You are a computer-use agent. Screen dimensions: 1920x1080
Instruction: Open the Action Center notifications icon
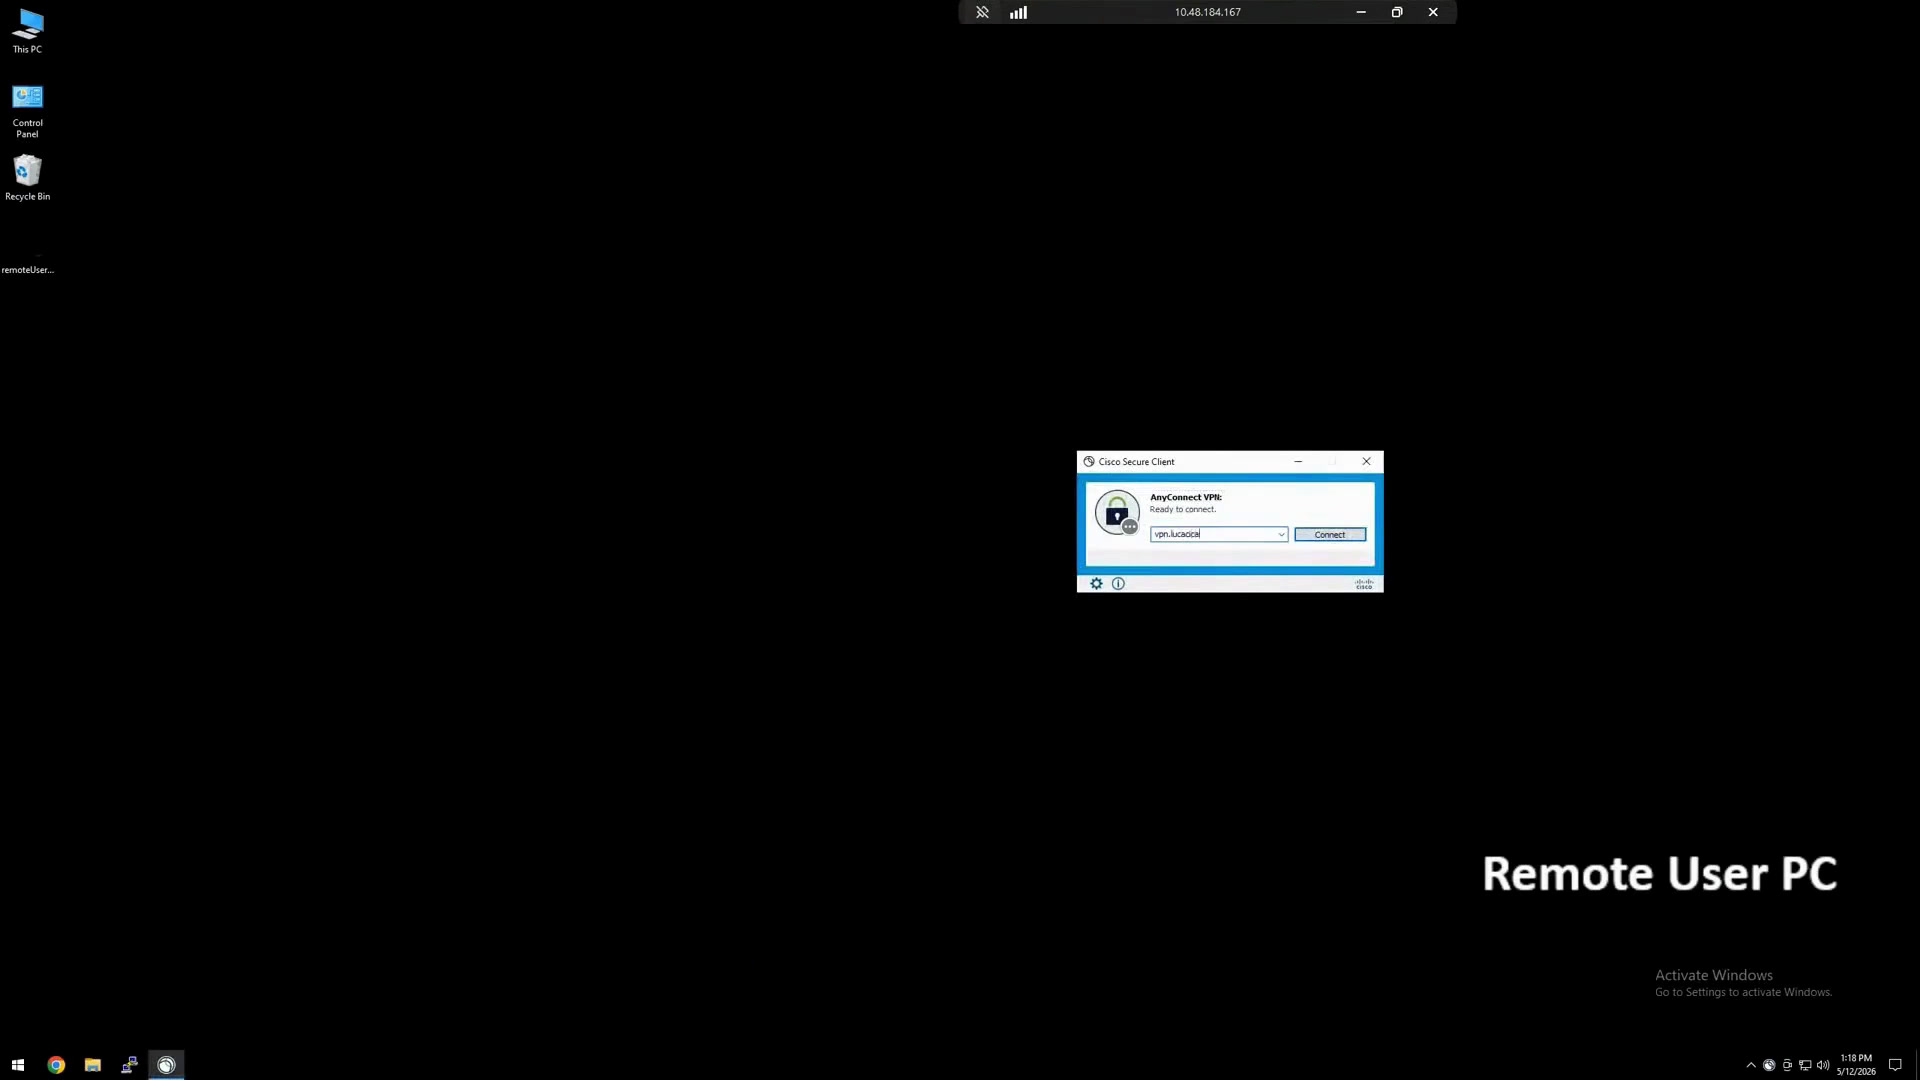point(1895,1065)
